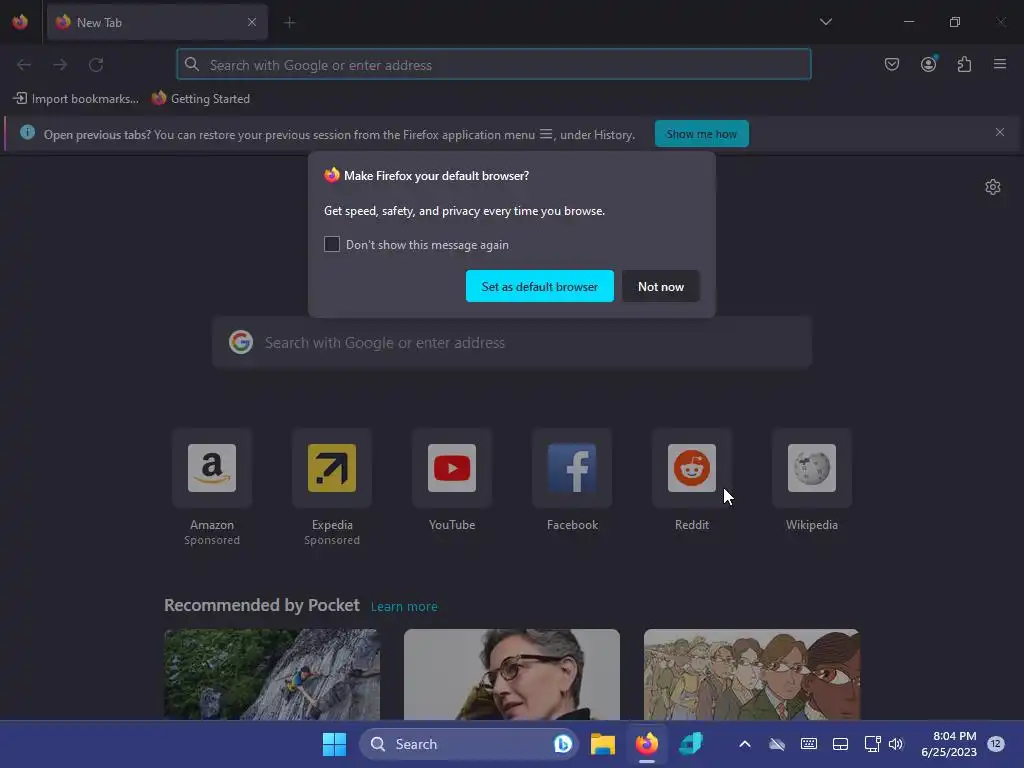Viewport: 1024px width, 768px height.
Task: Go back with the back arrow
Action: tap(24, 65)
